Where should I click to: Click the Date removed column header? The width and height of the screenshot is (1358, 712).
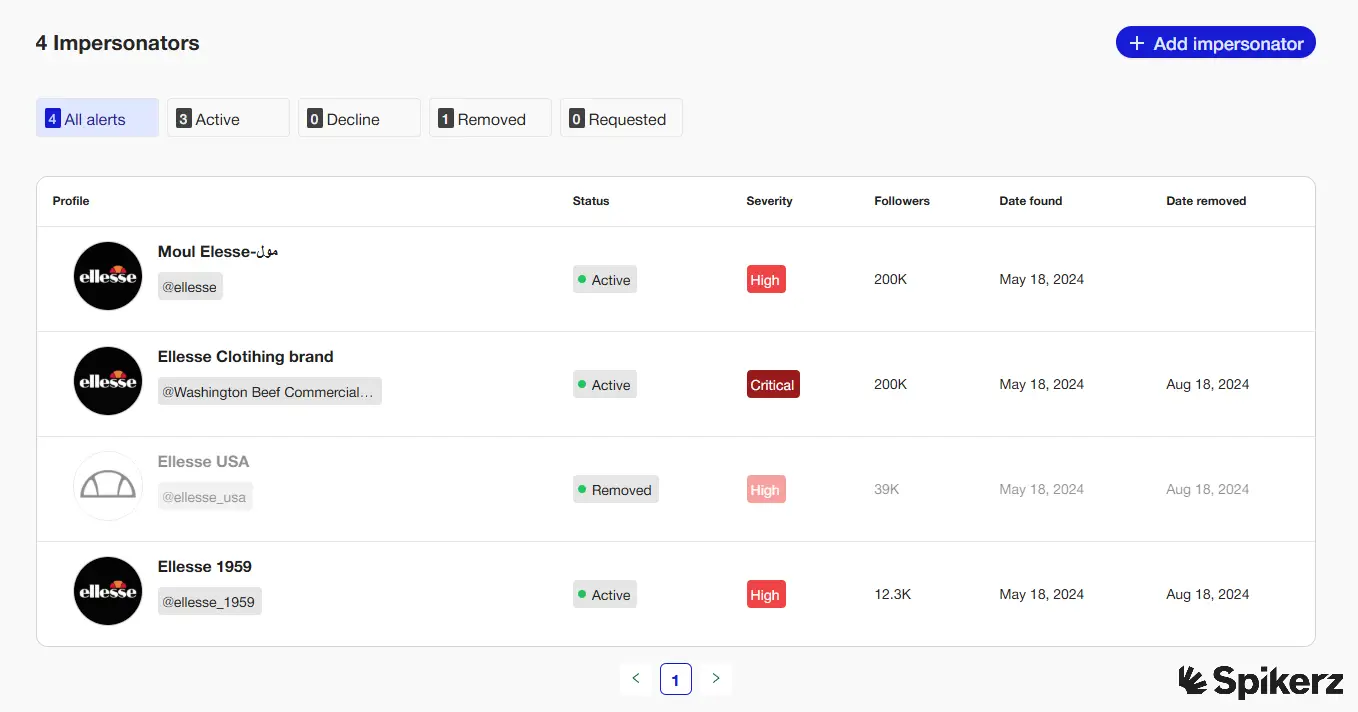pos(1206,201)
